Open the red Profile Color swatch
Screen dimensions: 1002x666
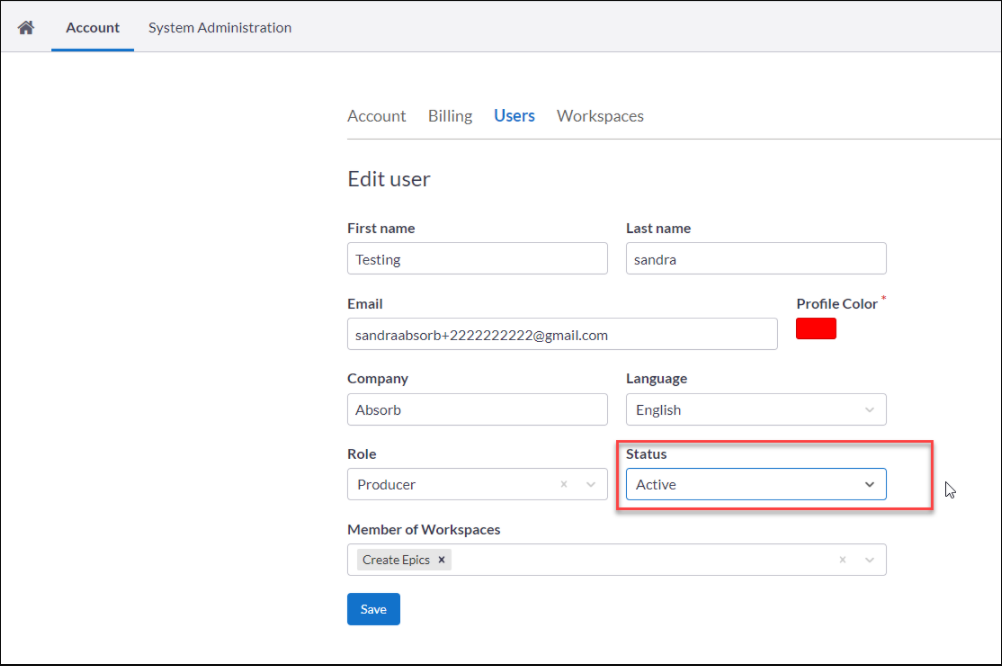[816, 329]
